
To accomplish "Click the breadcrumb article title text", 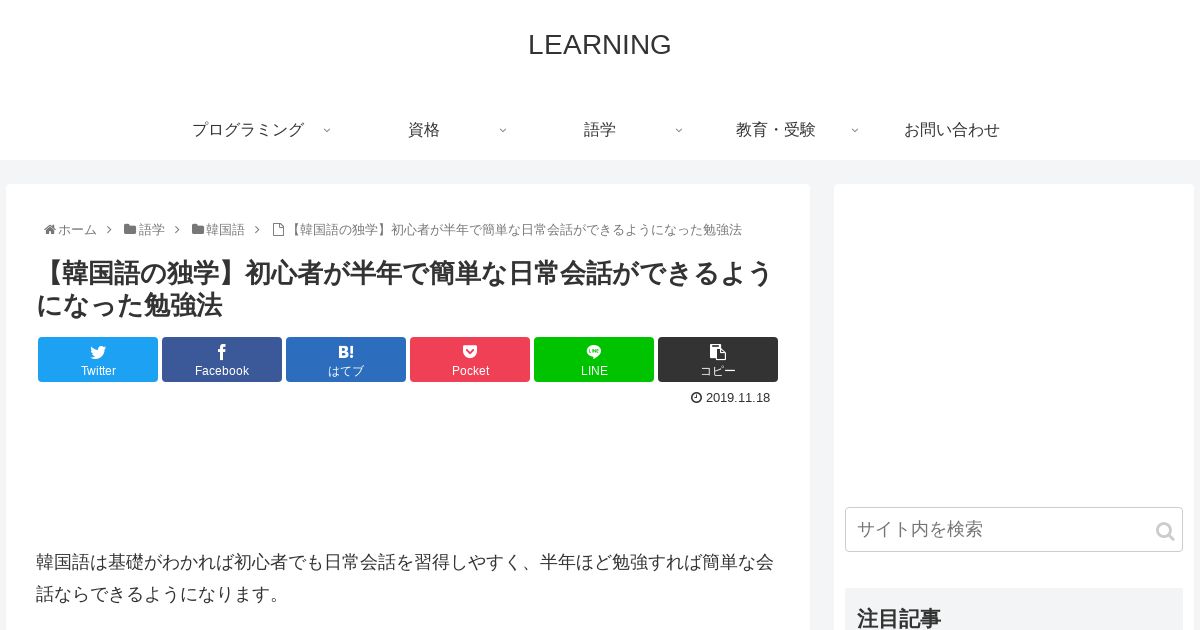I will (514, 230).
